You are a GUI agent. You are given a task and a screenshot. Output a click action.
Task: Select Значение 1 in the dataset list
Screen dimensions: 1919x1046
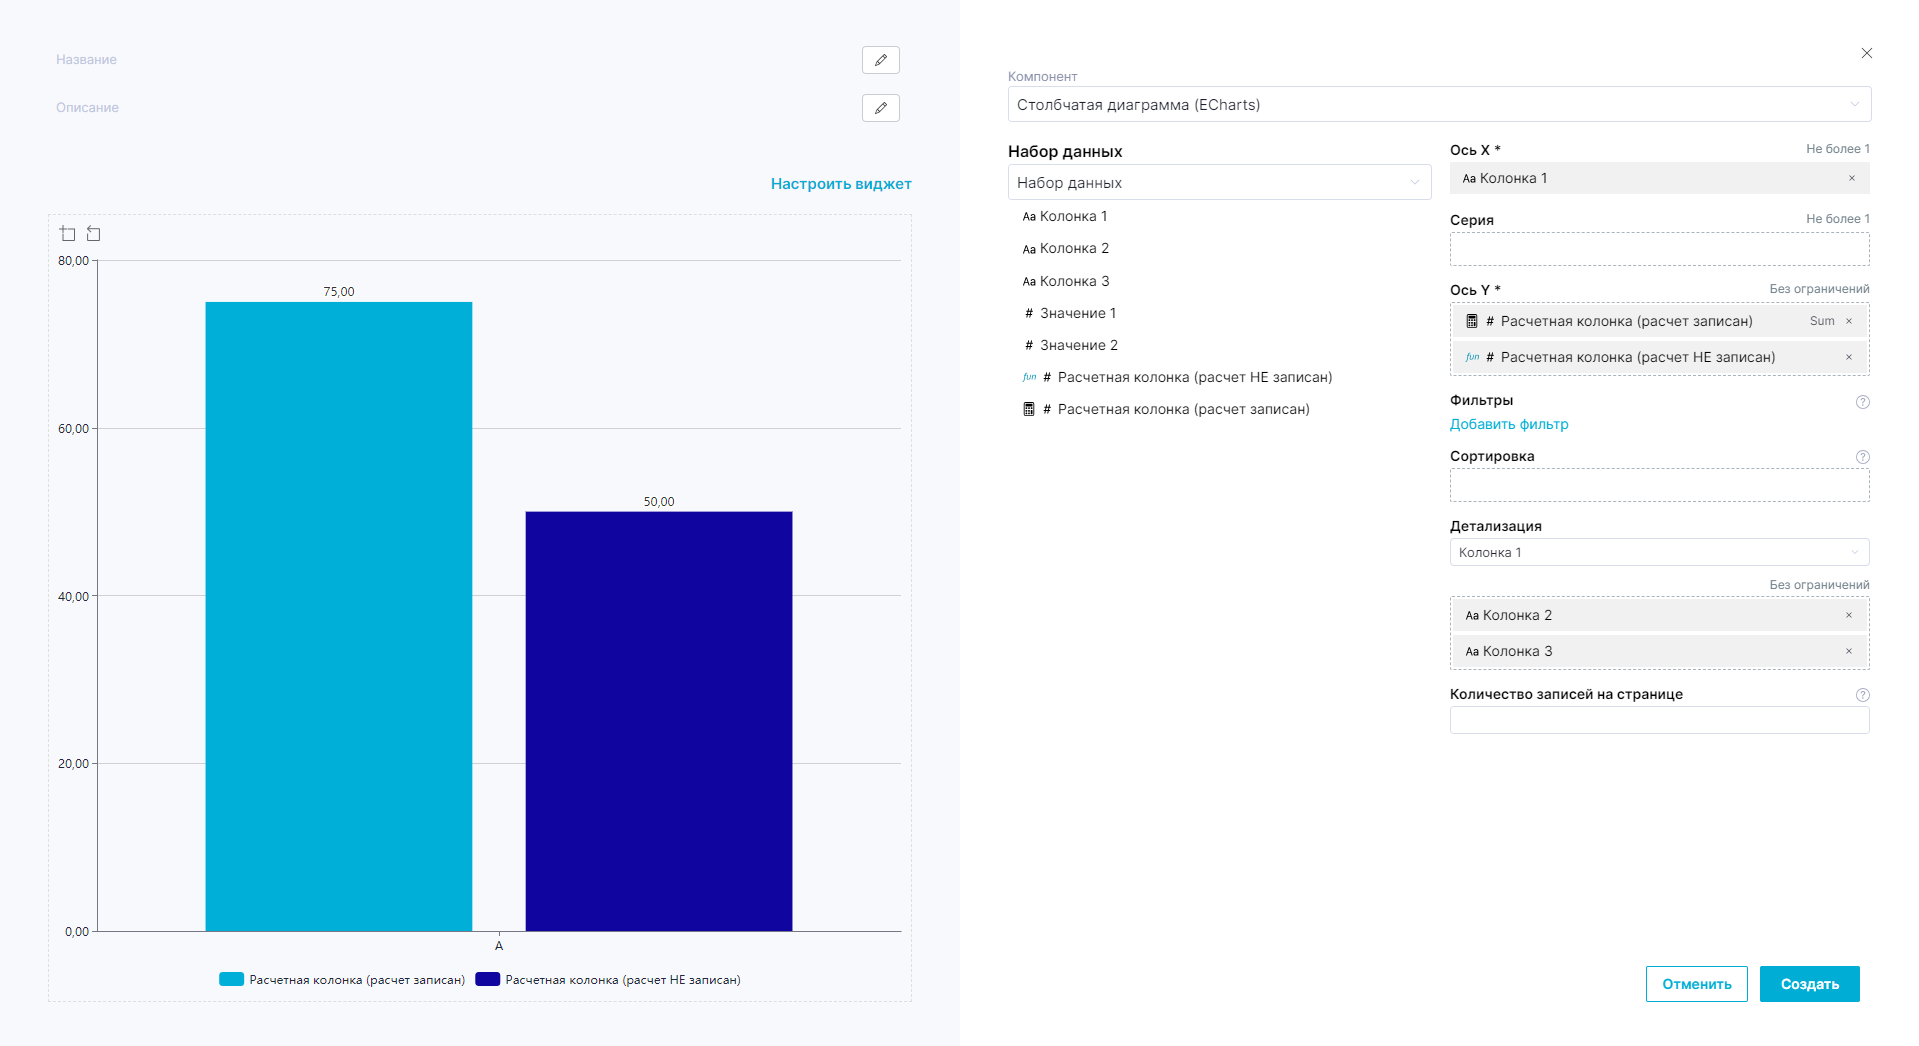(1077, 314)
